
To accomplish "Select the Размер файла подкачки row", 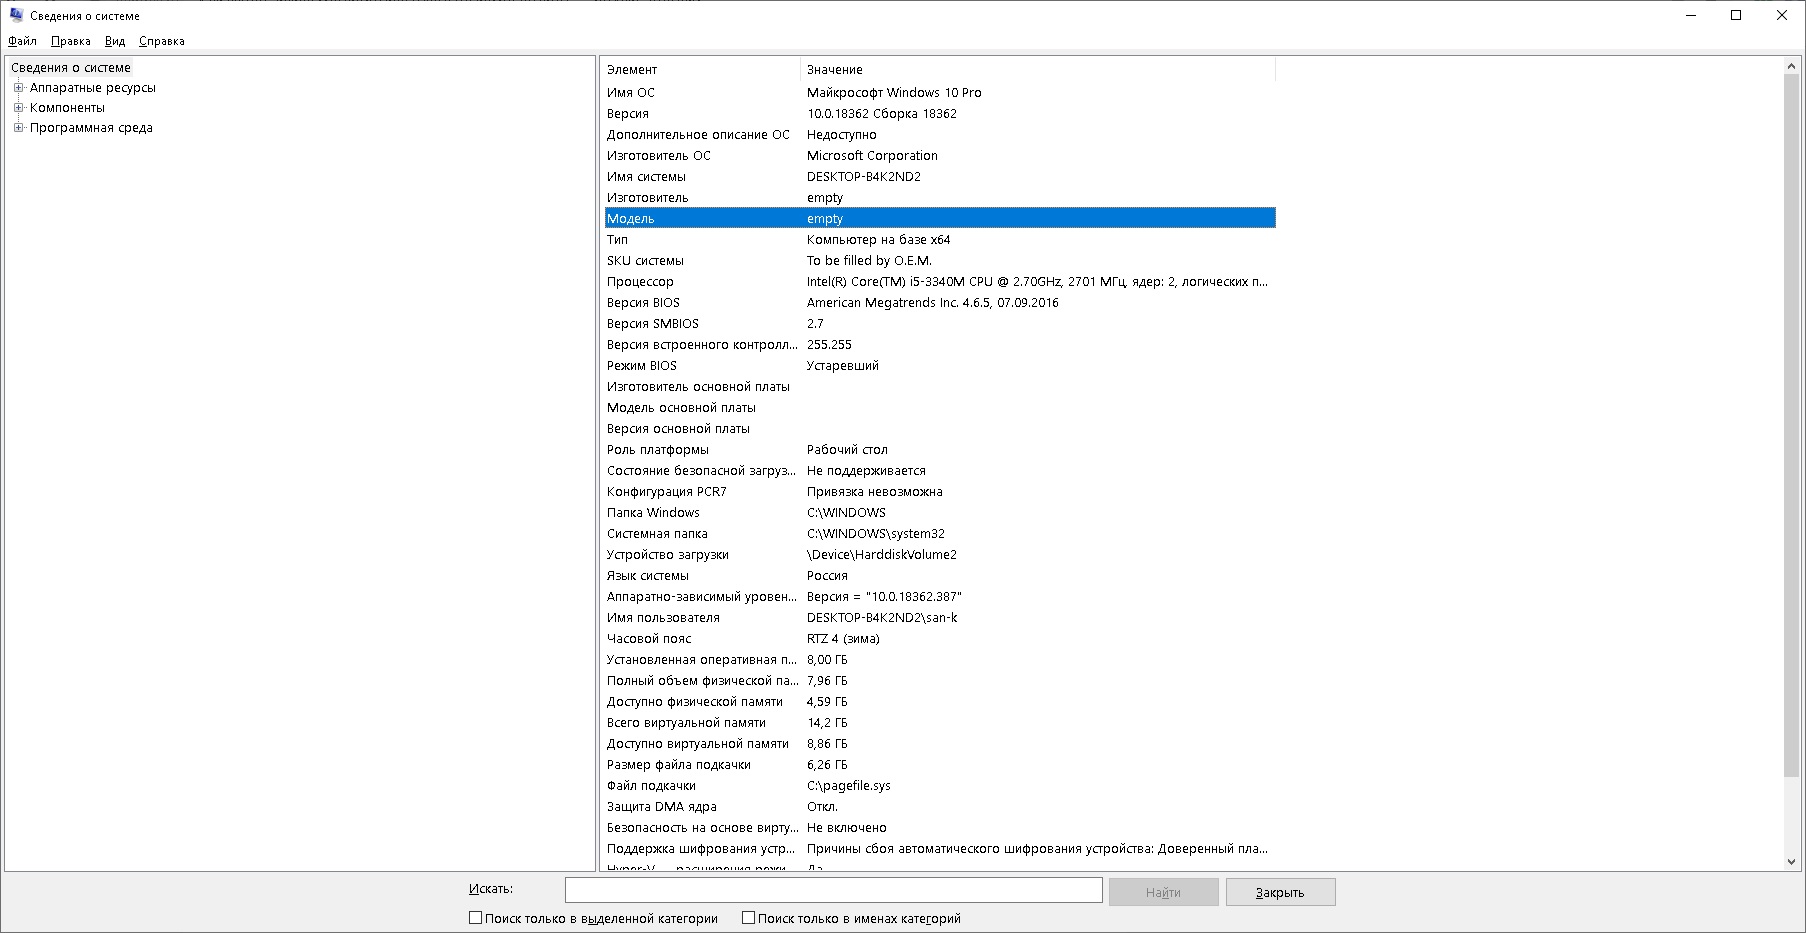I will (x=940, y=764).
